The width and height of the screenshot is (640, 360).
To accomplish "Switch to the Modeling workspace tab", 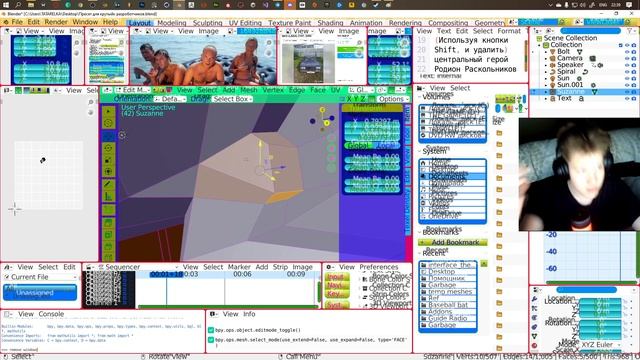I will point(171,23).
